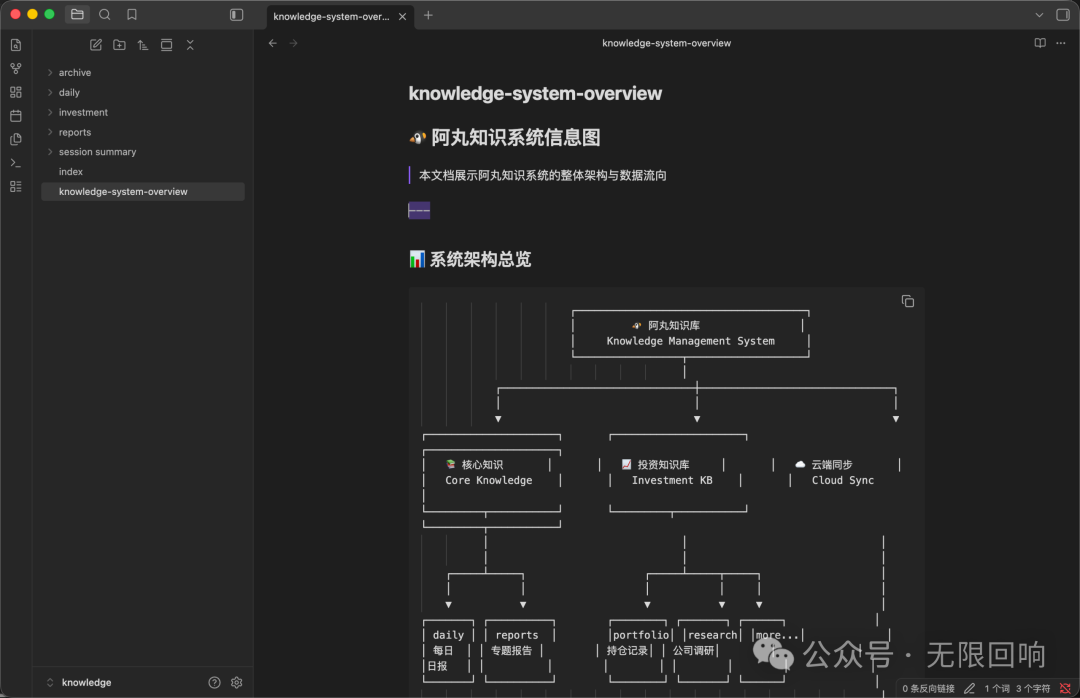Toggle the left sidebar visibility
The image size is (1080, 698).
(x=237, y=15)
